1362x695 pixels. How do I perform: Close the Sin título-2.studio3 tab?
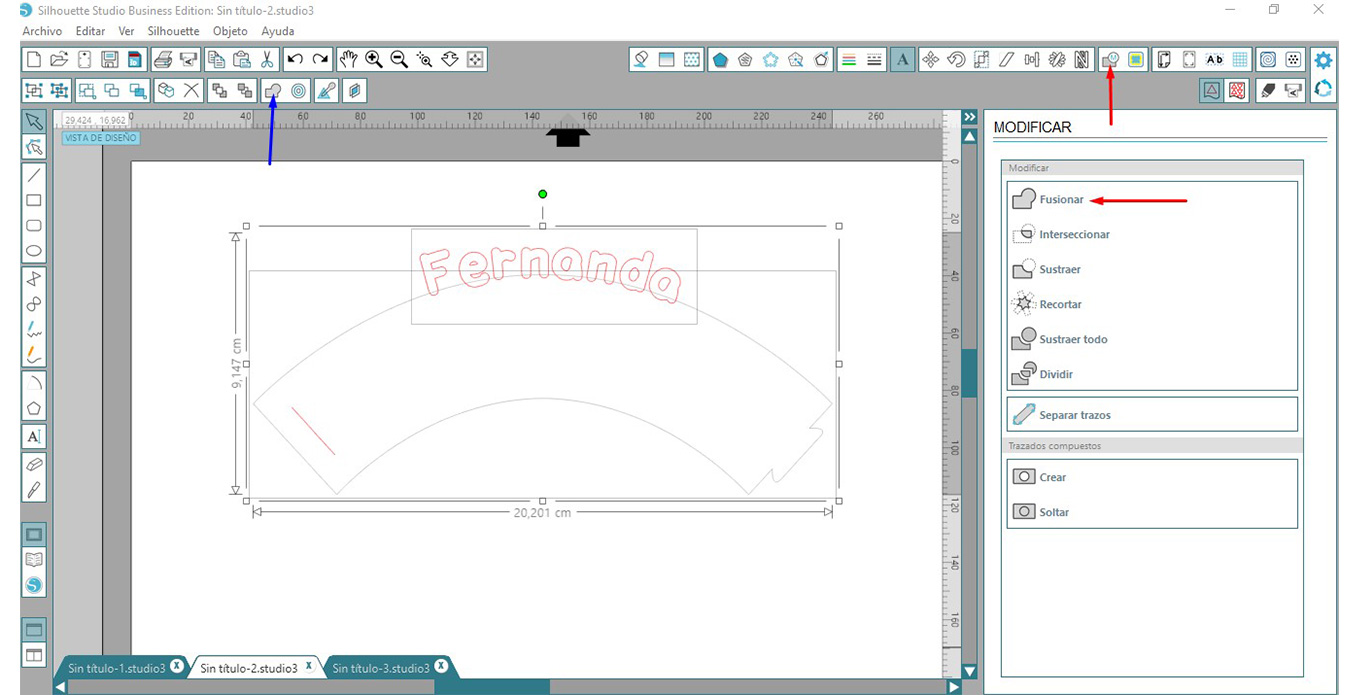(309, 666)
